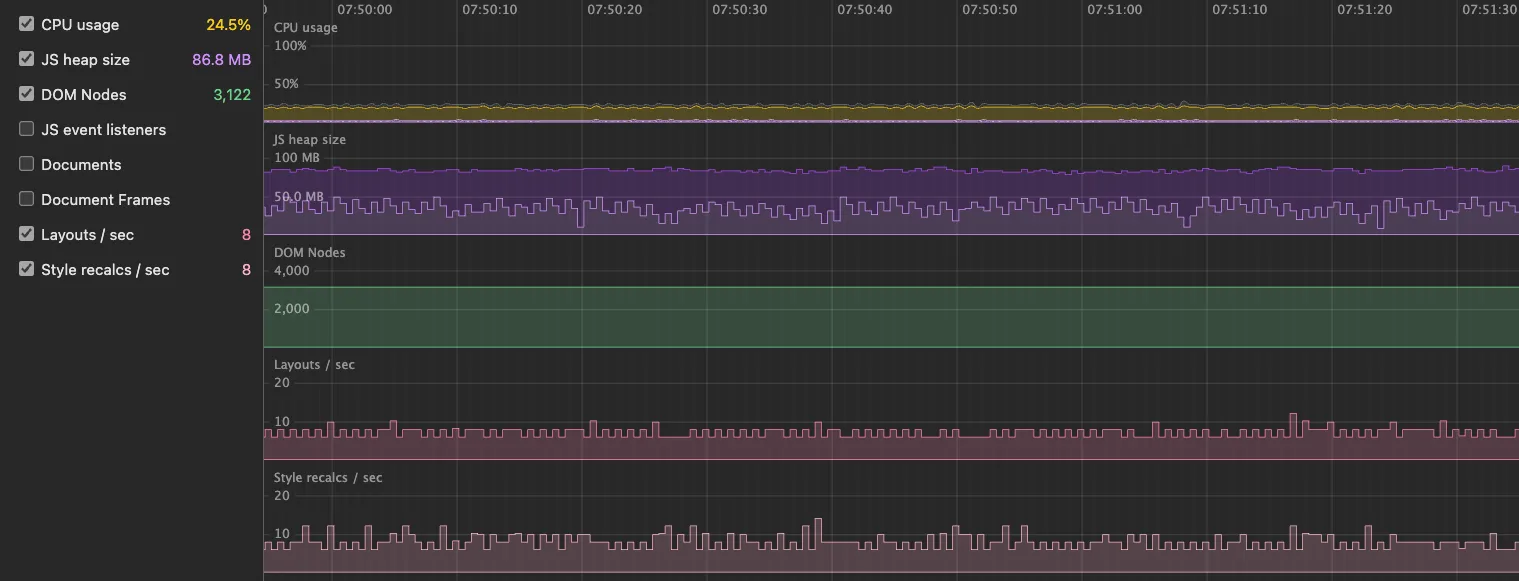Image resolution: width=1519 pixels, height=581 pixels.
Task: Click the 07:50:50 timeline marker
Action: click(990, 9)
